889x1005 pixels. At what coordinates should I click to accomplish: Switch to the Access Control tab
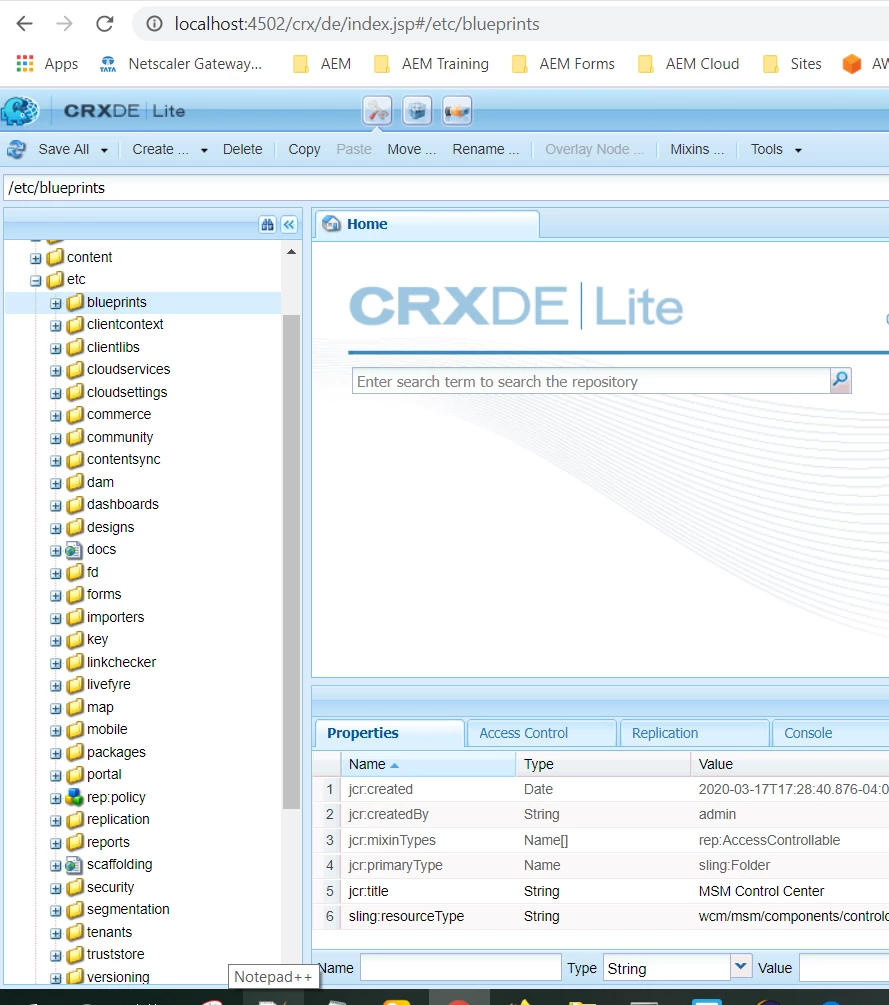[542, 733]
